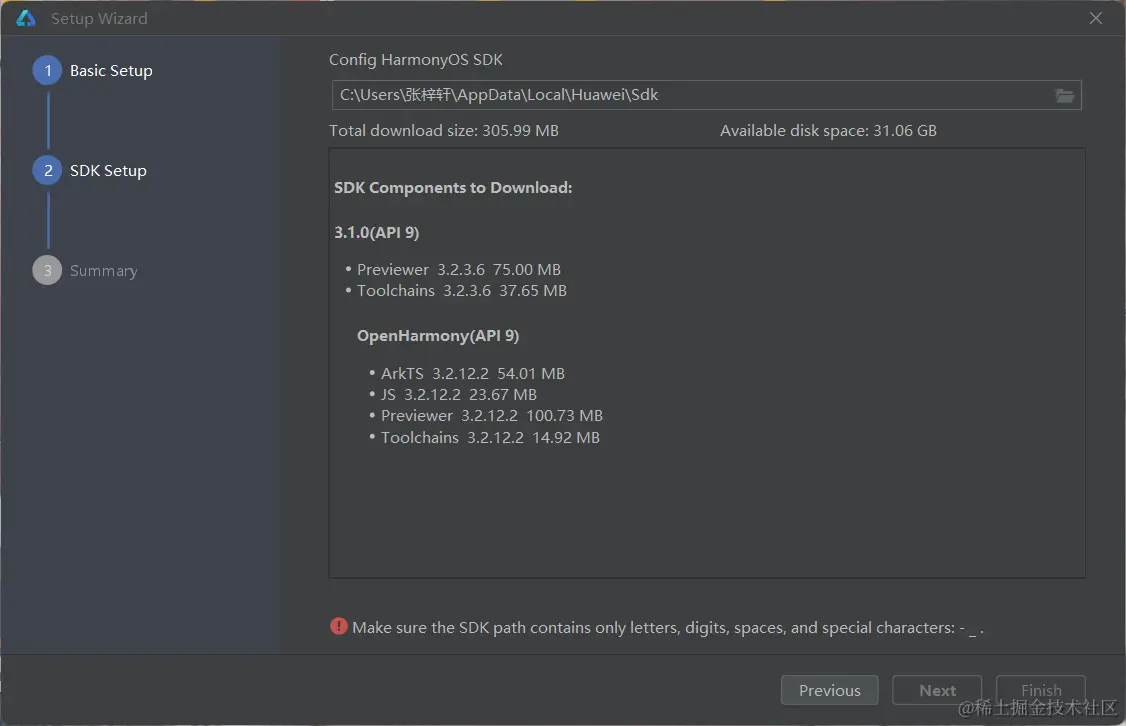Close the Setup Wizard window
The height and width of the screenshot is (726, 1126).
coord(1096,18)
